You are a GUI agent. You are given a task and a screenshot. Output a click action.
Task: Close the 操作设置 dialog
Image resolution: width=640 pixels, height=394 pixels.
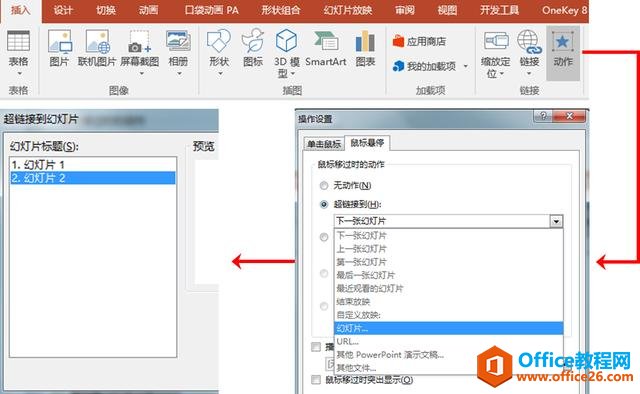pyautogui.click(x=569, y=116)
